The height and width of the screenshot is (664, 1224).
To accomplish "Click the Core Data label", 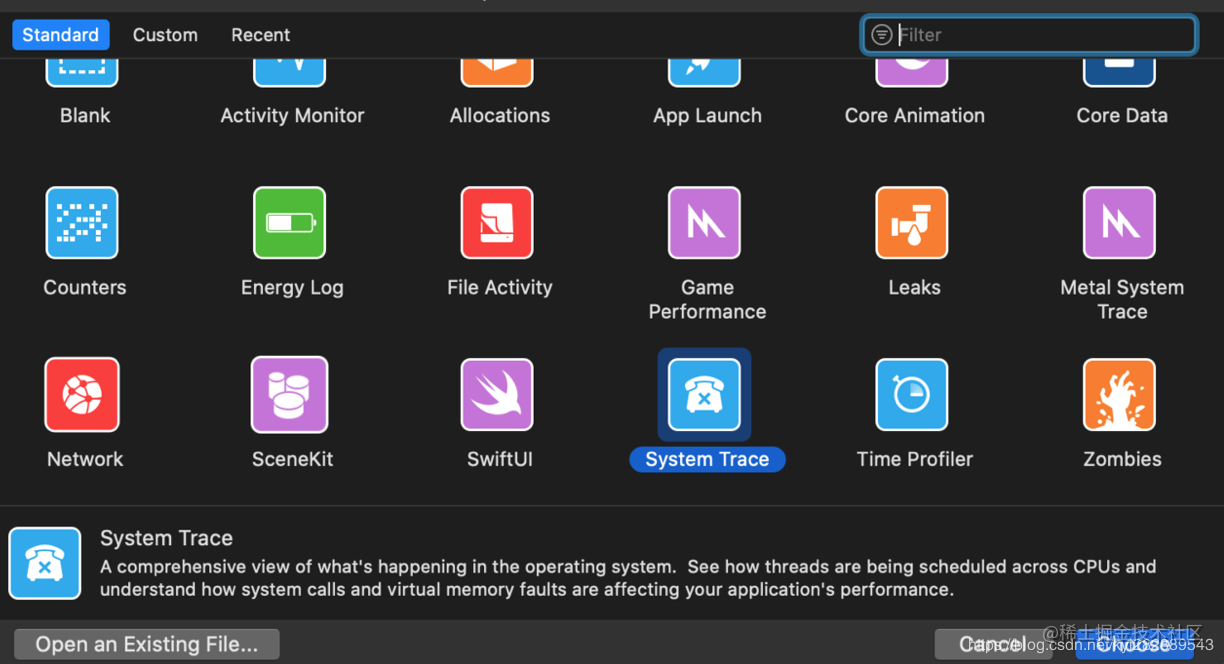I will [1122, 115].
